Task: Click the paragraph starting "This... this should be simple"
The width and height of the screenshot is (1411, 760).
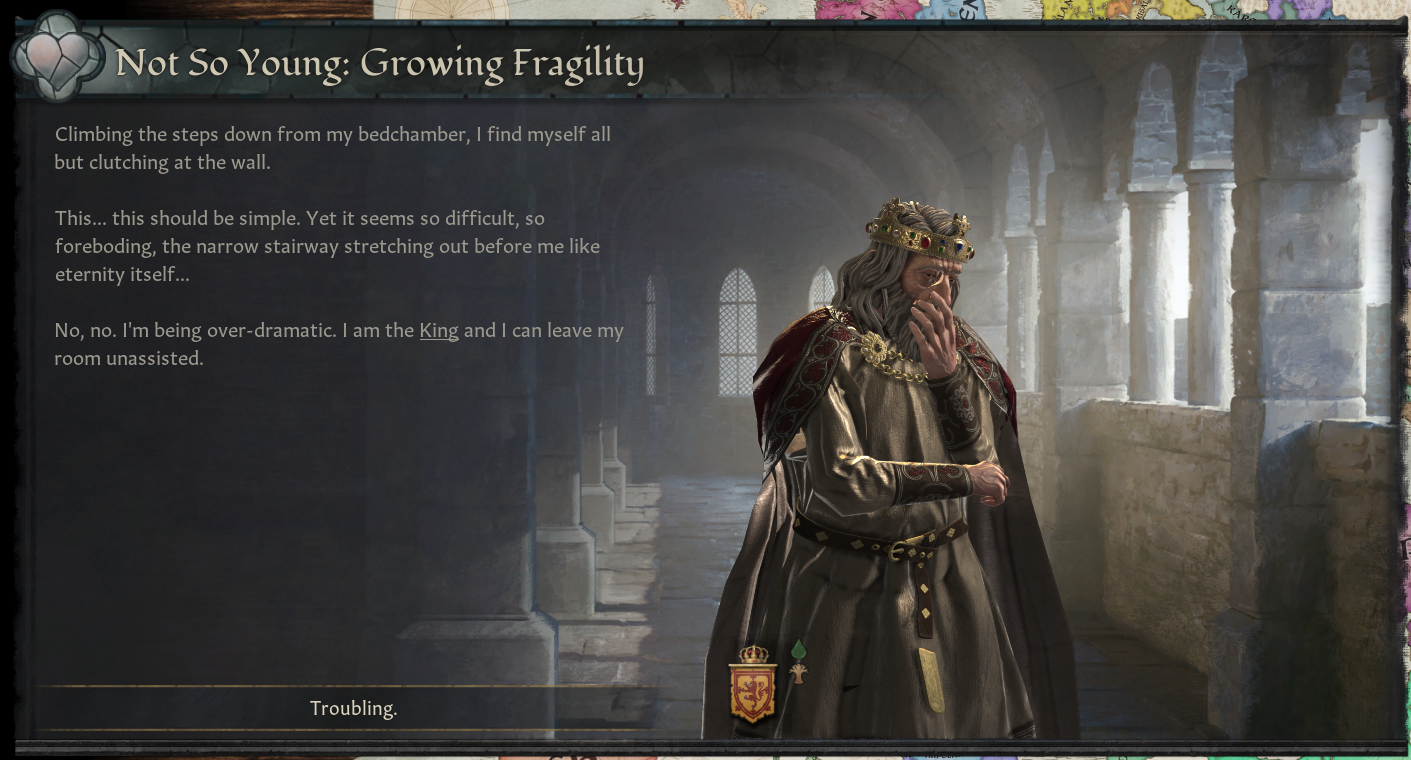Action: coord(327,246)
